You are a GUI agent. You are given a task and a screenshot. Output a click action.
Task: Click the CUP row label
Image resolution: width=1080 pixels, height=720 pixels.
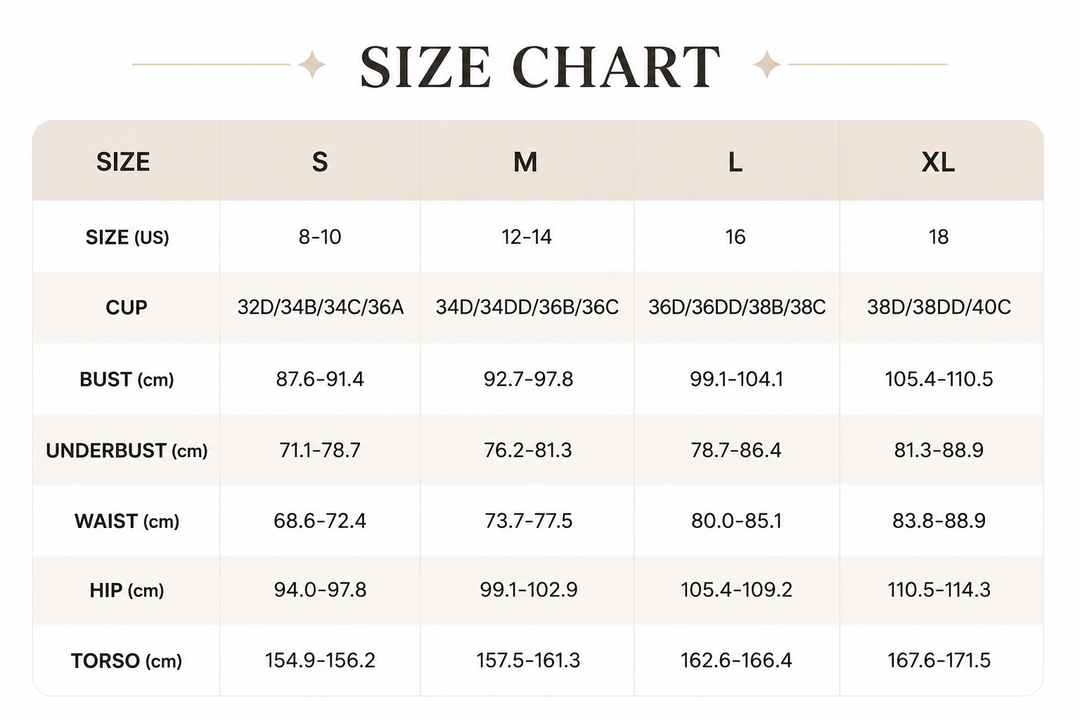click(126, 307)
